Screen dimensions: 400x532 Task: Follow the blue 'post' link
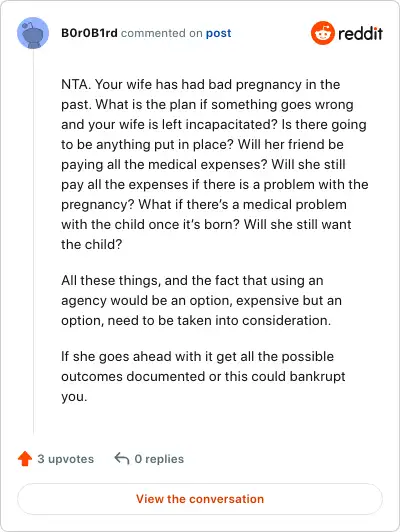click(218, 33)
